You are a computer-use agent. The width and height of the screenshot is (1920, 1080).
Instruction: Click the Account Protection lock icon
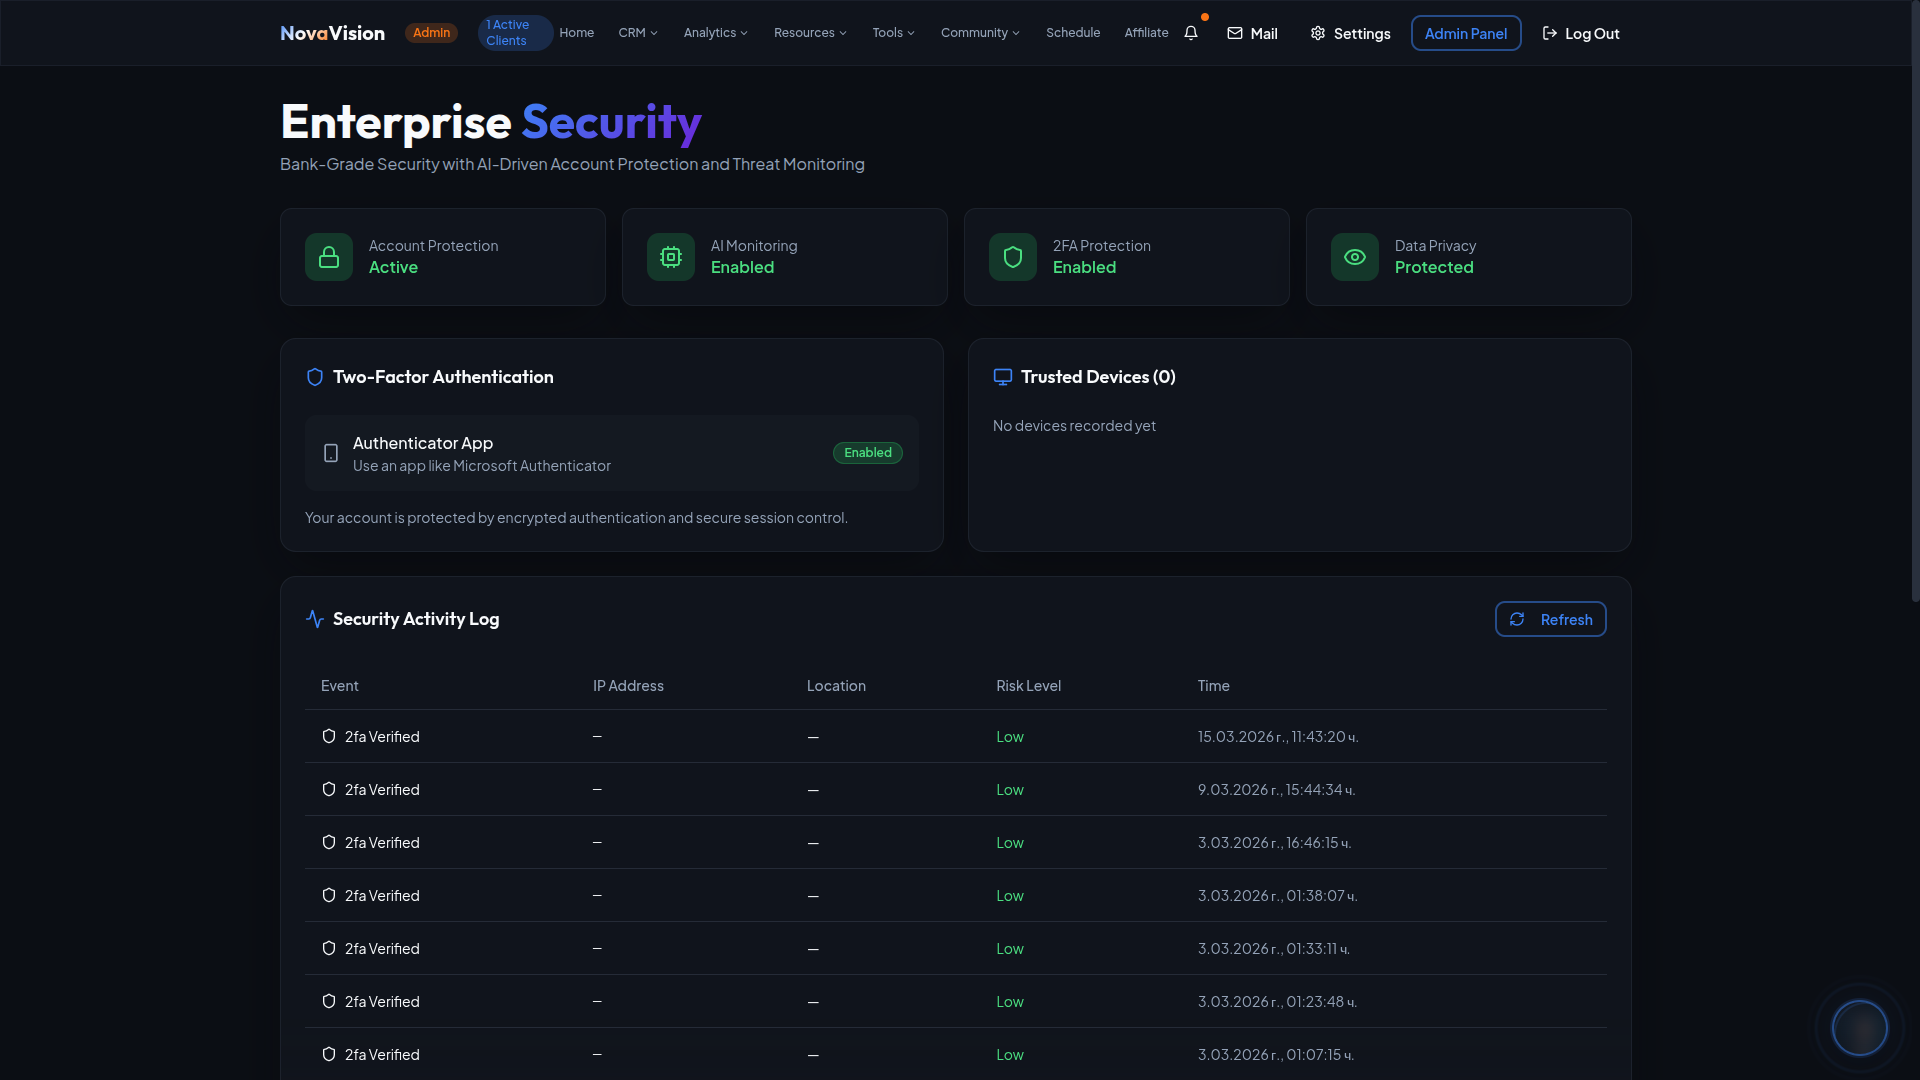tap(329, 257)
